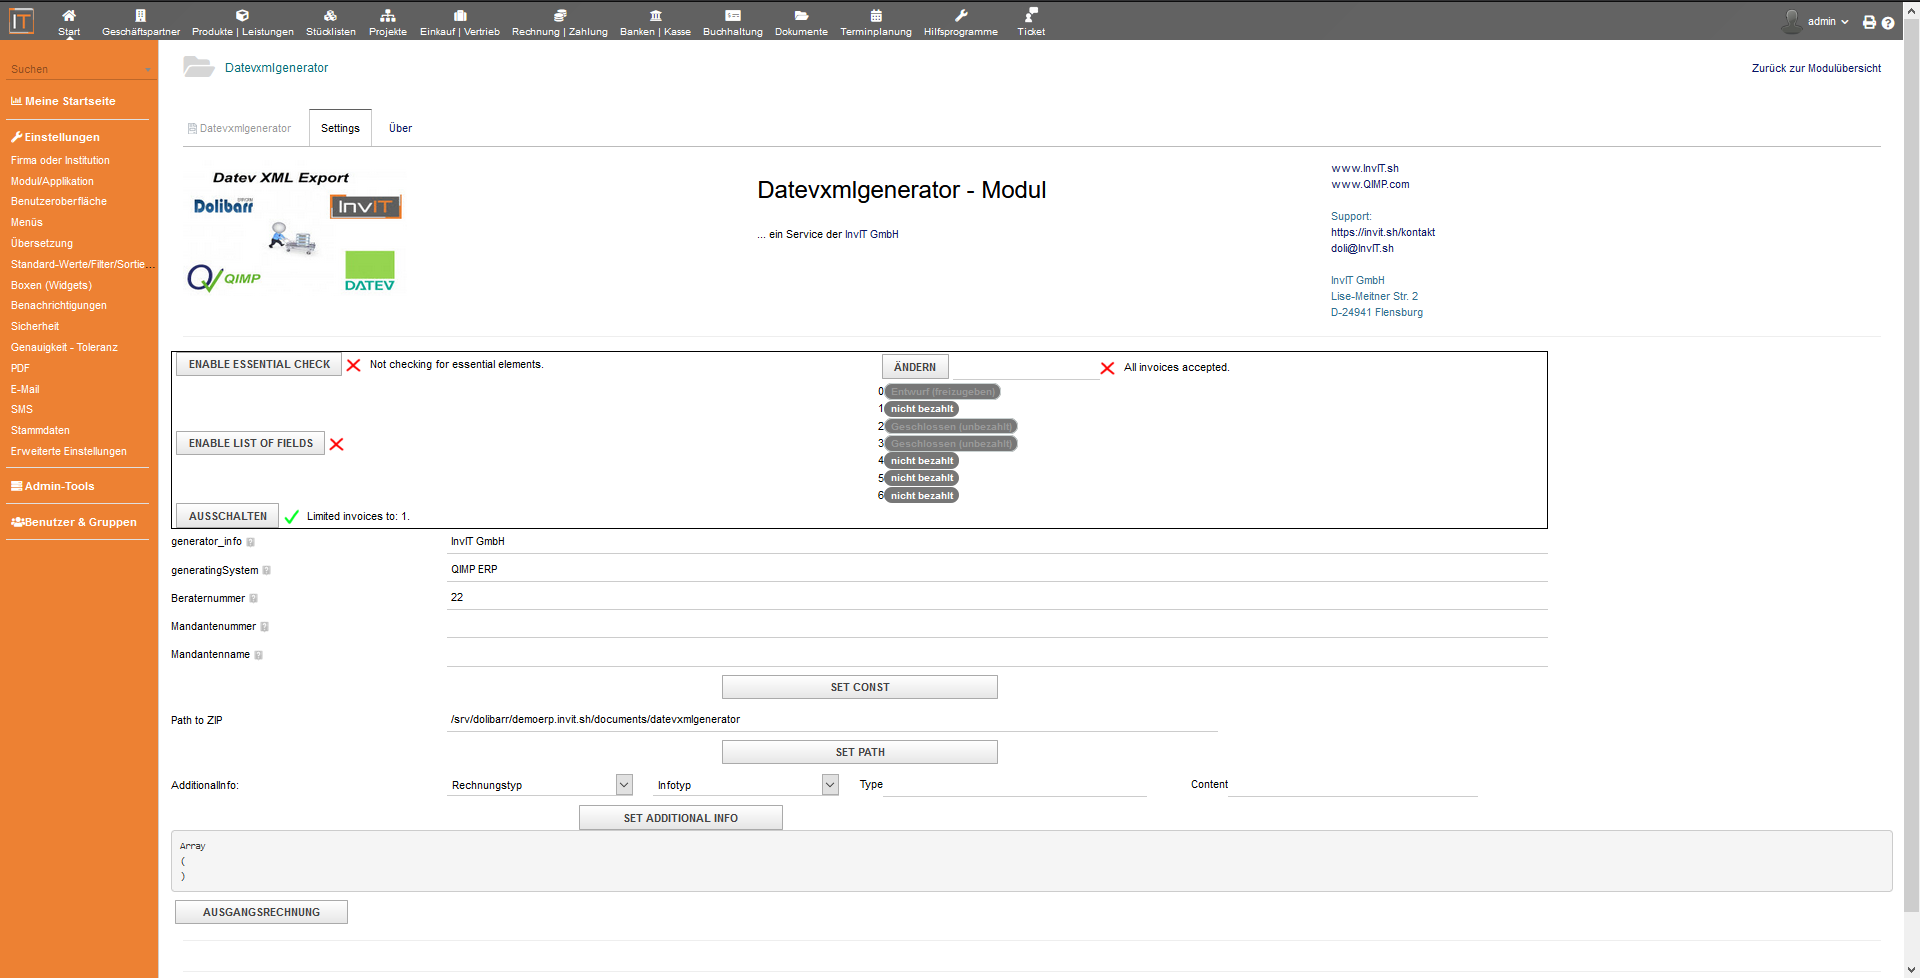The width and height of the screenshot is (1920, 978).
Task: Open Banken | Kasse icon
Action: coord(655,16)
